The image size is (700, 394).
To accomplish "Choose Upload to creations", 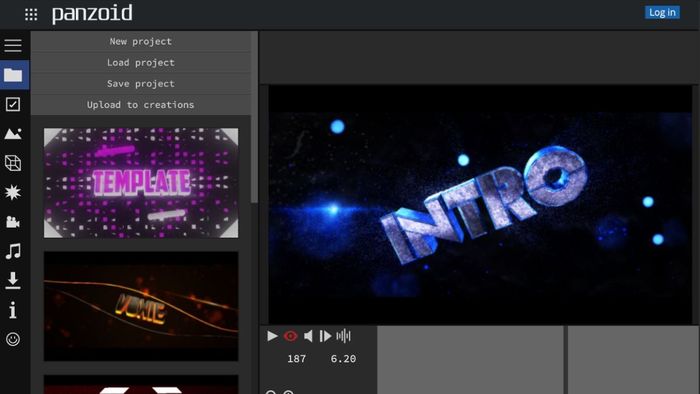I will point(141,104).
